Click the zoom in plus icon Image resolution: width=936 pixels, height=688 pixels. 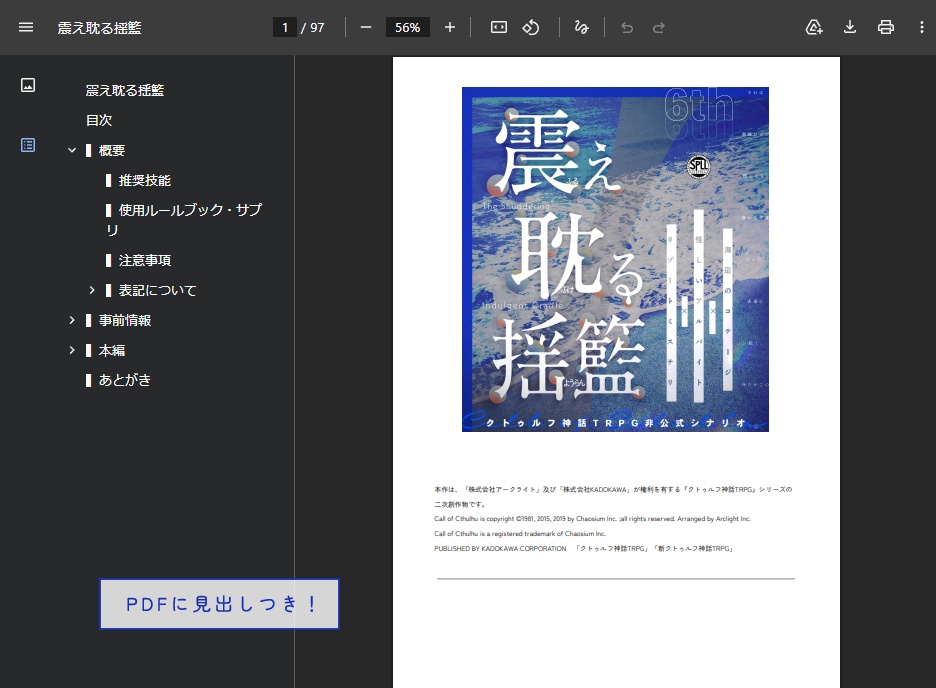pyautogui.click(x=450, y=27)
